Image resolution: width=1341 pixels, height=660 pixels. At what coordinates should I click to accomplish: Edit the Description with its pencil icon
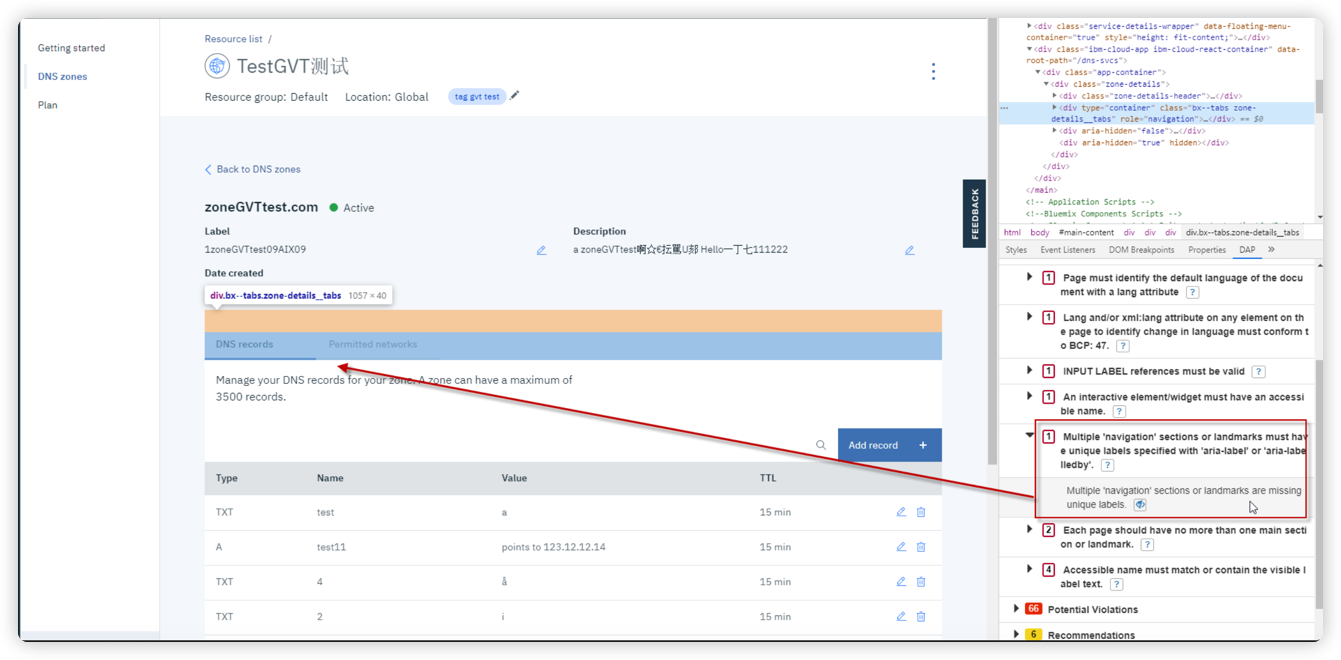(909, 250)
